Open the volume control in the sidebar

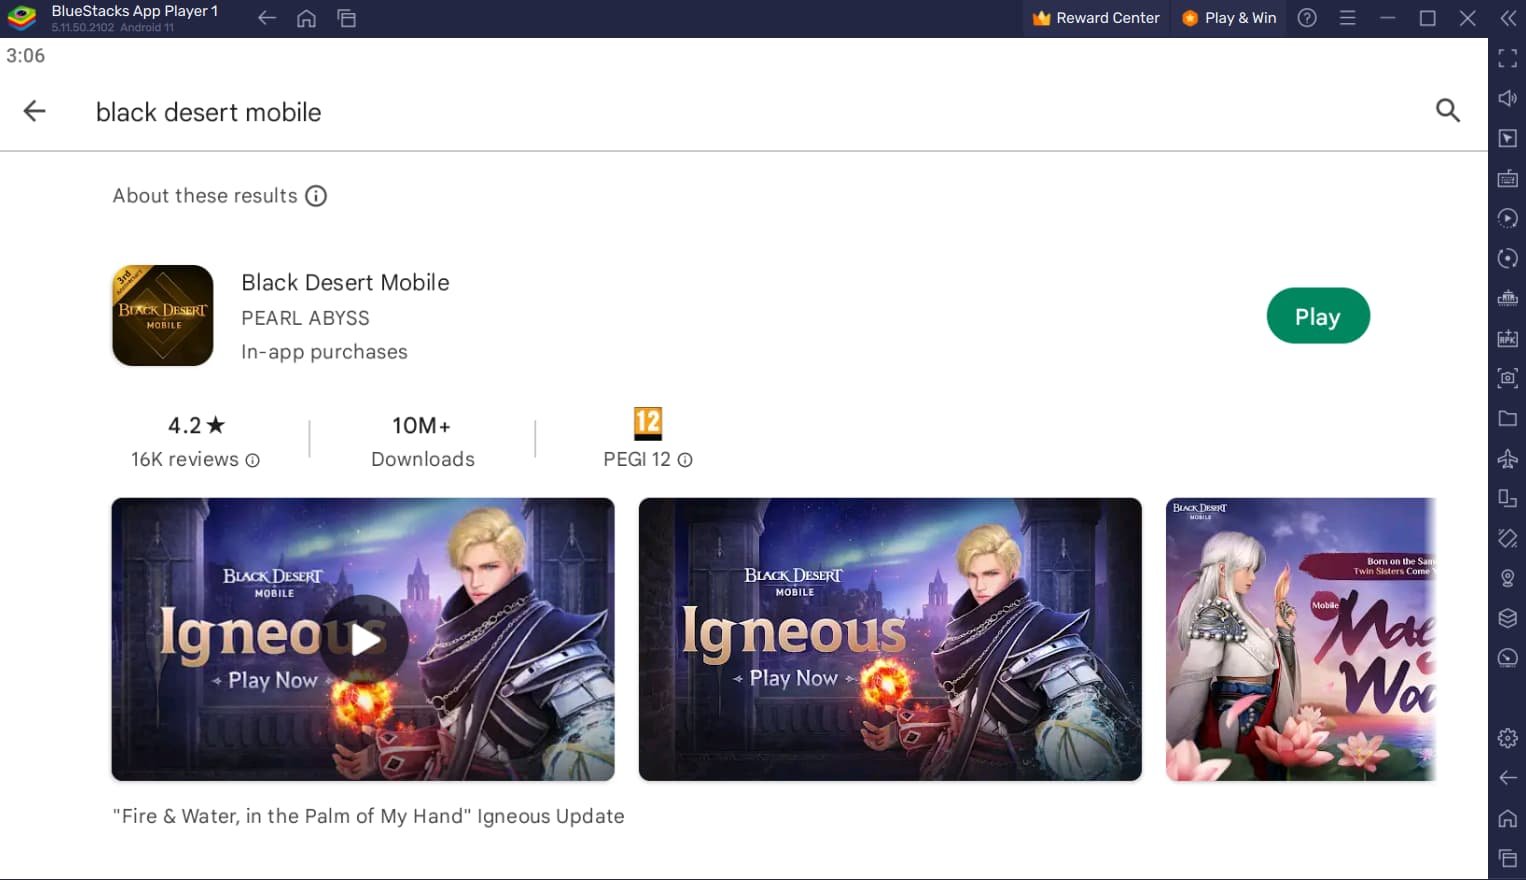pyautogui.click(x=1507, y=98)
